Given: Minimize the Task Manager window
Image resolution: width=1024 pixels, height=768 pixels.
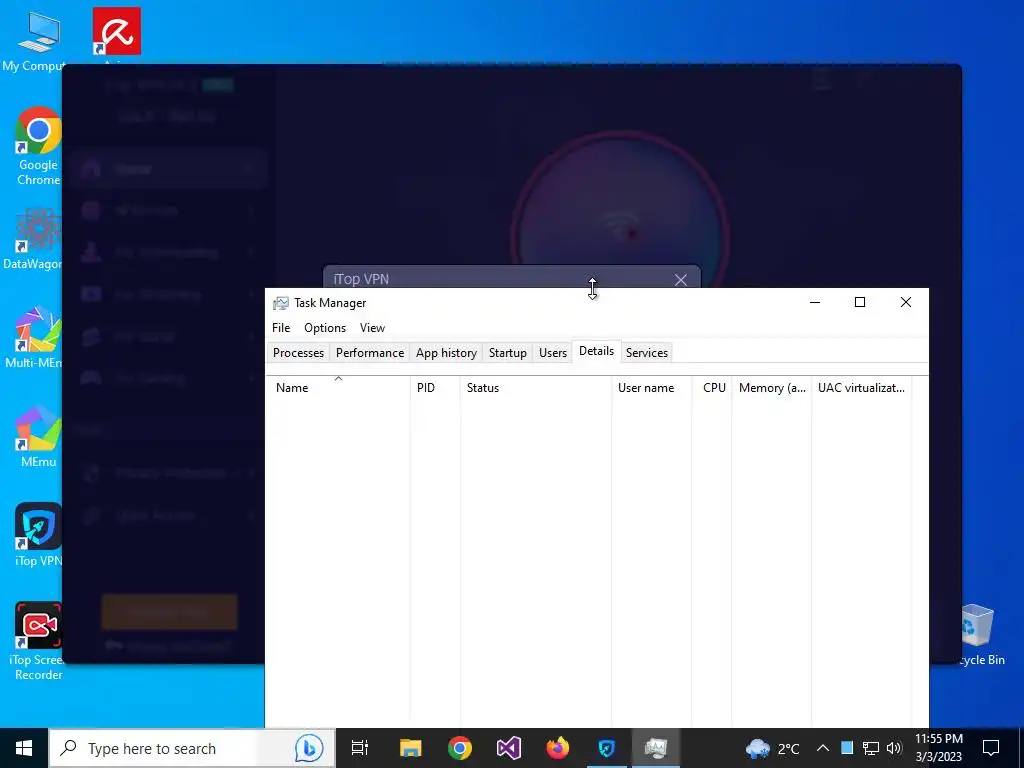Looking at the screenshot, I should [815, 302].
